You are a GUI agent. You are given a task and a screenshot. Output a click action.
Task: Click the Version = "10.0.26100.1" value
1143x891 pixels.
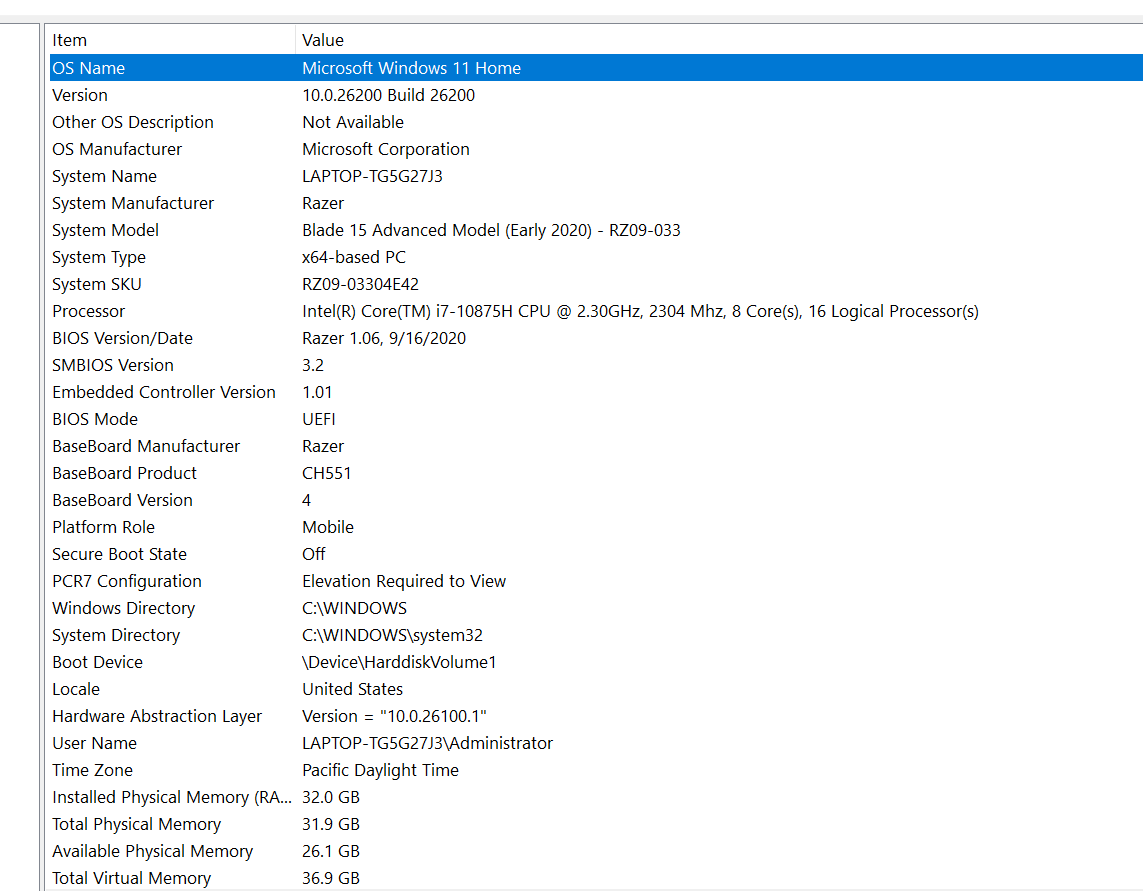click(394, 715)
